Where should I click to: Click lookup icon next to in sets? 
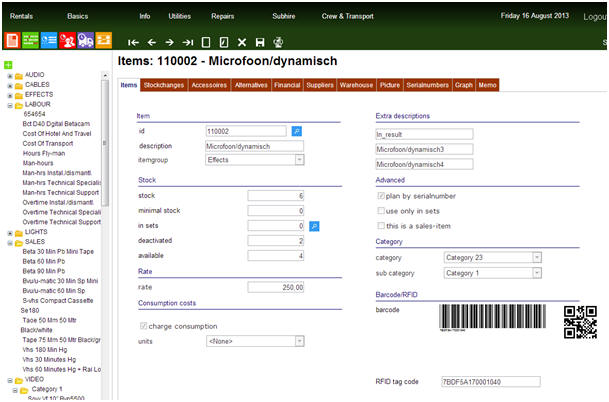click(314, 226)
